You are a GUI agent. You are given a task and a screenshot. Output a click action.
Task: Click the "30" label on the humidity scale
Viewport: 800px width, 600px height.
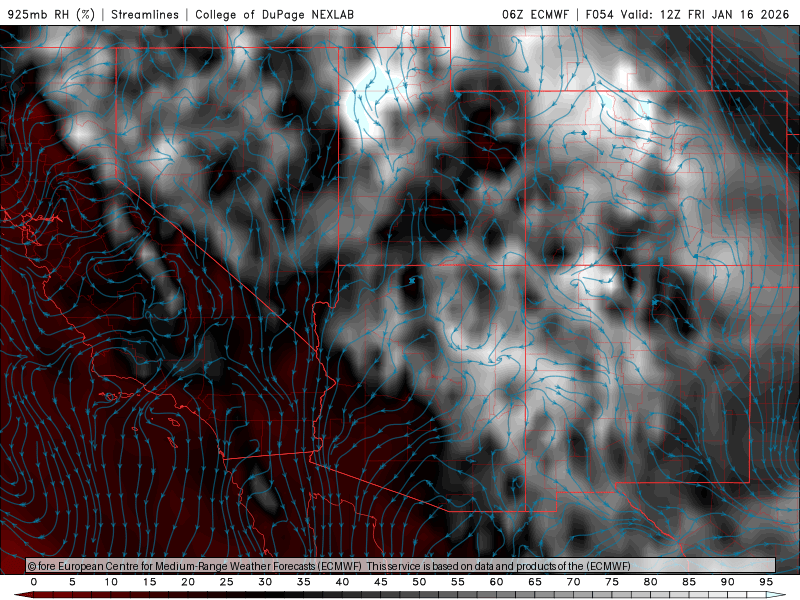[x=265, y=582]
